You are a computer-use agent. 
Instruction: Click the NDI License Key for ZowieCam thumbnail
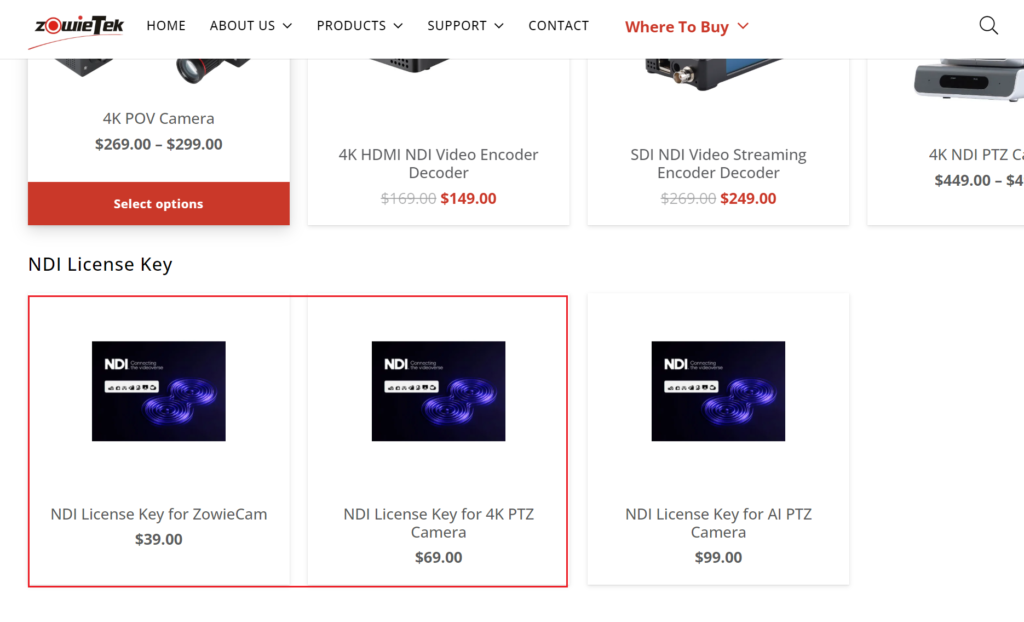159,391
